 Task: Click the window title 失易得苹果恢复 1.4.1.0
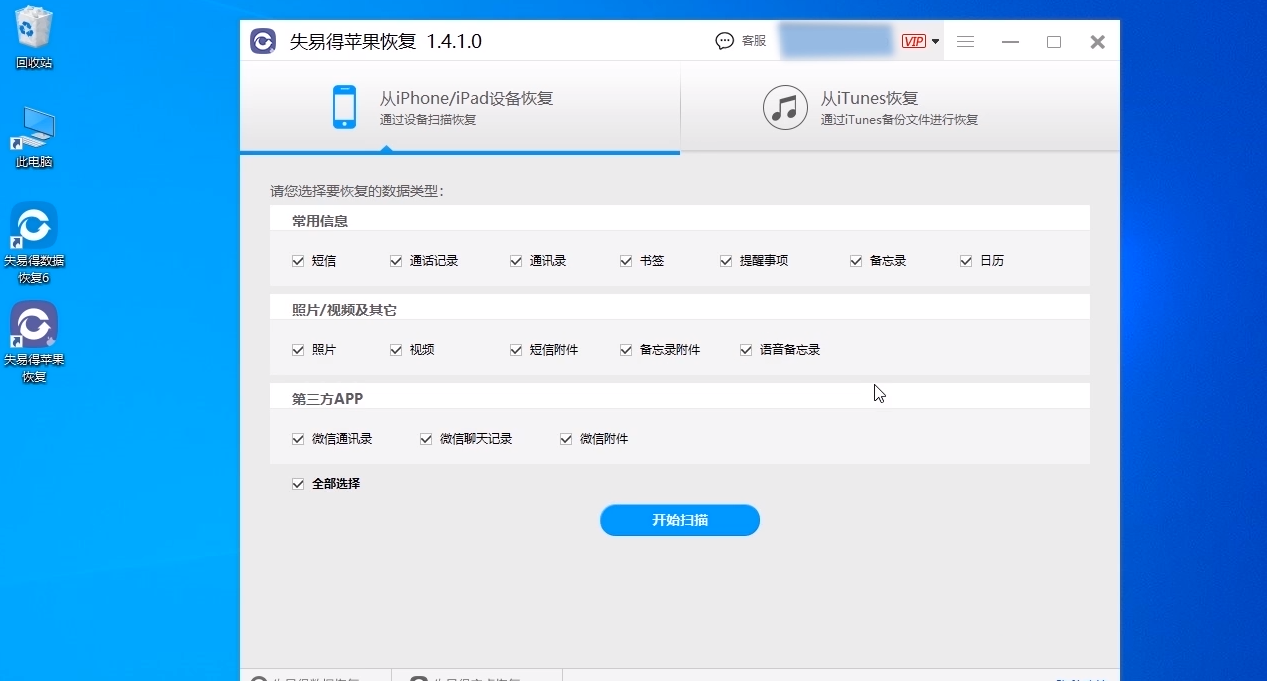click(385, 41)
